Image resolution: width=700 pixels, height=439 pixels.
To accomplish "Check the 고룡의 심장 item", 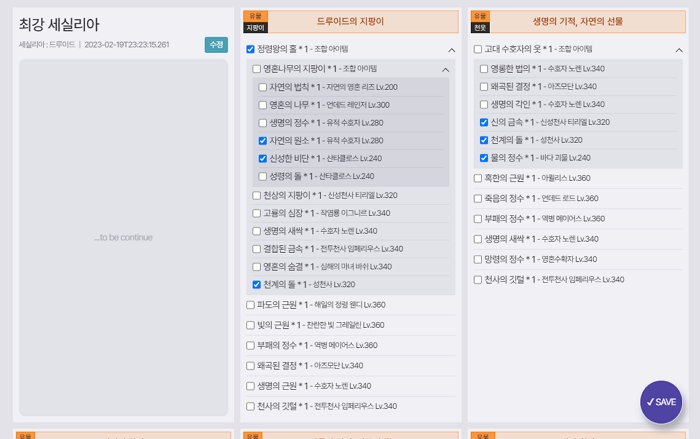I will [257, 213].
